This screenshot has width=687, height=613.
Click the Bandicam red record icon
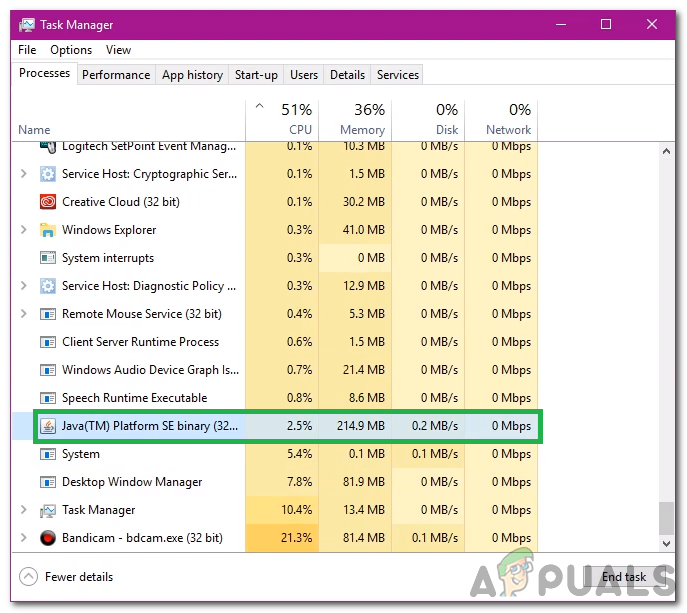(48, 538)
